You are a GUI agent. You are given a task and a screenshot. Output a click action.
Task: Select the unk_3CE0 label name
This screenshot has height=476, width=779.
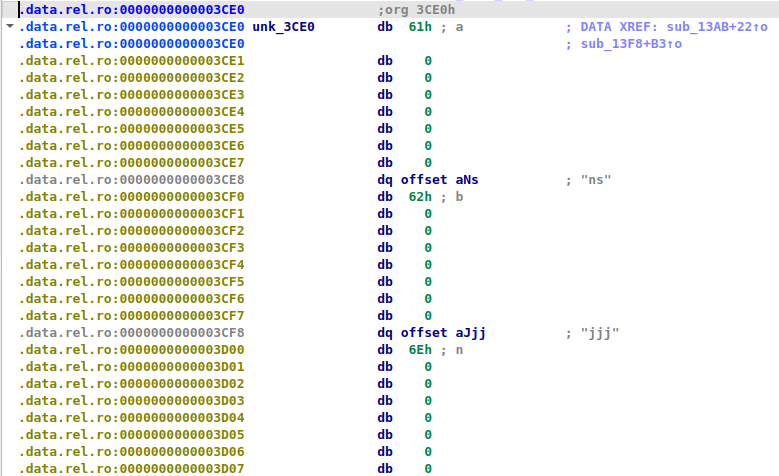point(284,27)
